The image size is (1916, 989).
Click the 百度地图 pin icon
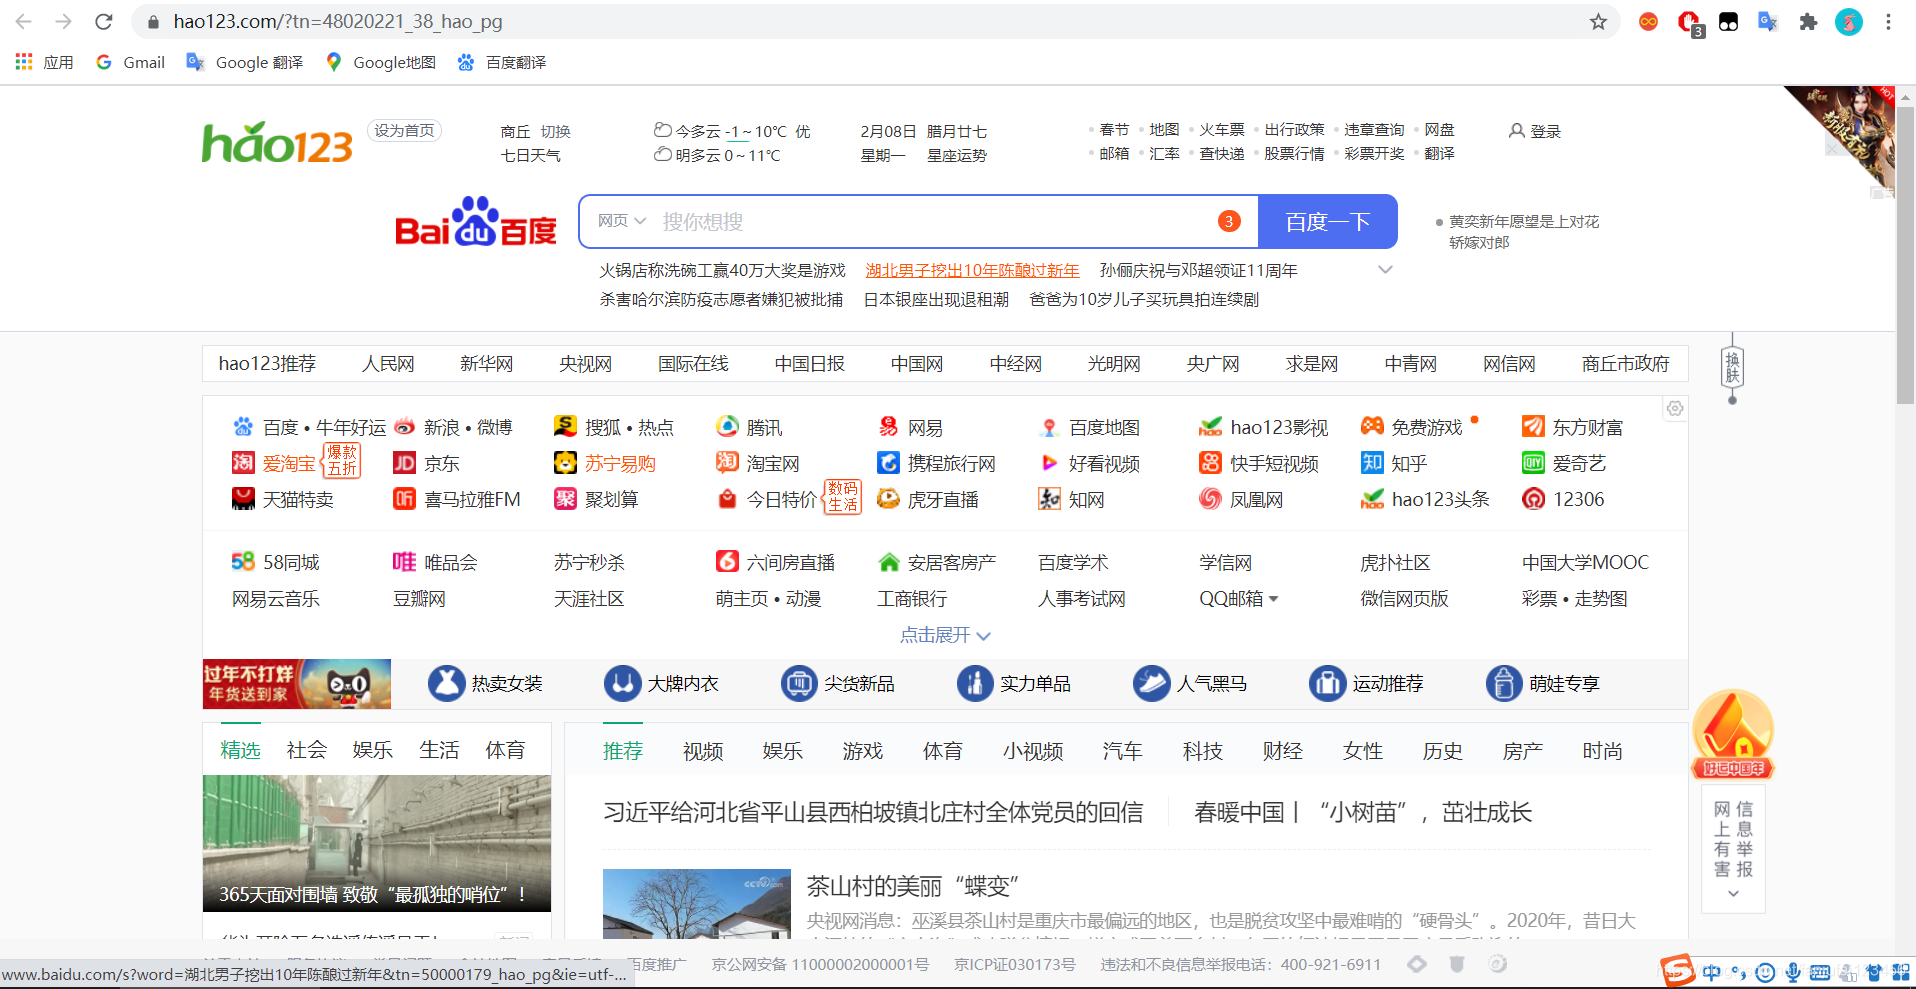[1049, 427]
